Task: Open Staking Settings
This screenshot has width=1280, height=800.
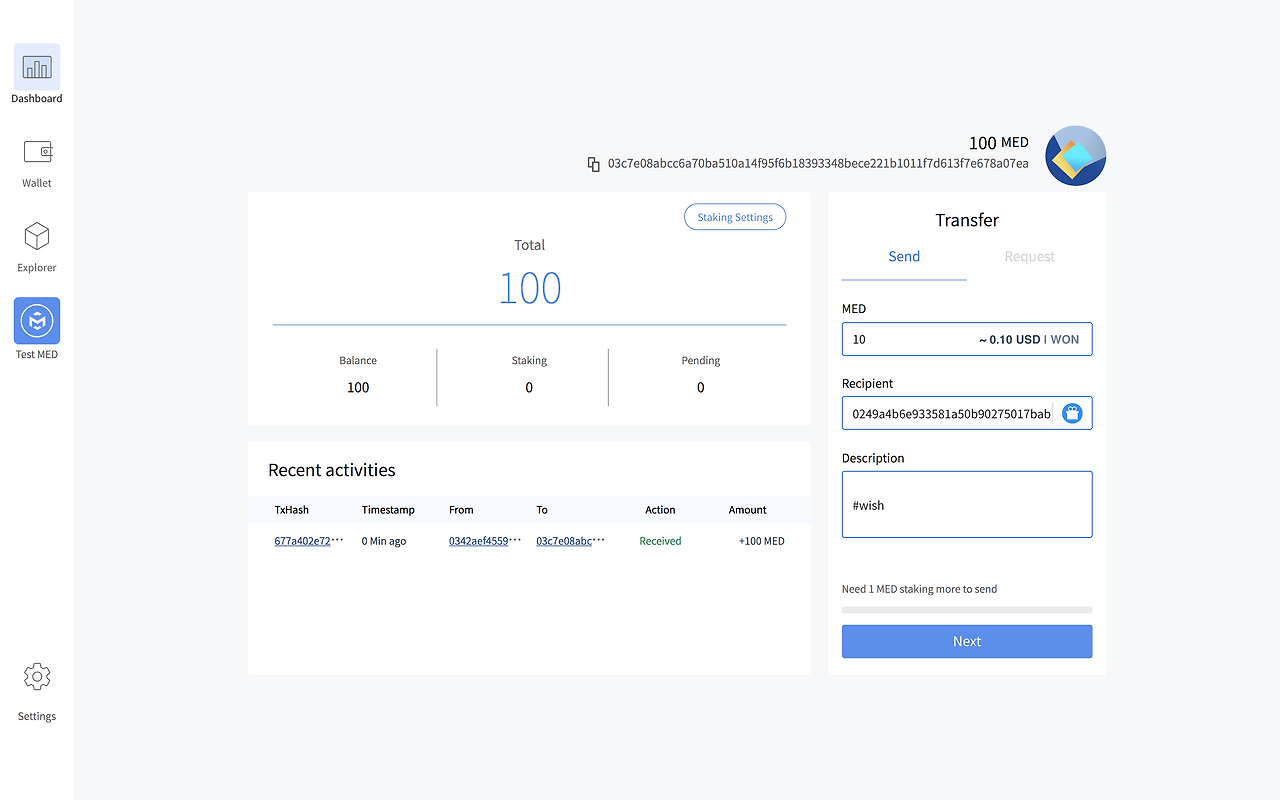Action: click(x=735, y=217)
